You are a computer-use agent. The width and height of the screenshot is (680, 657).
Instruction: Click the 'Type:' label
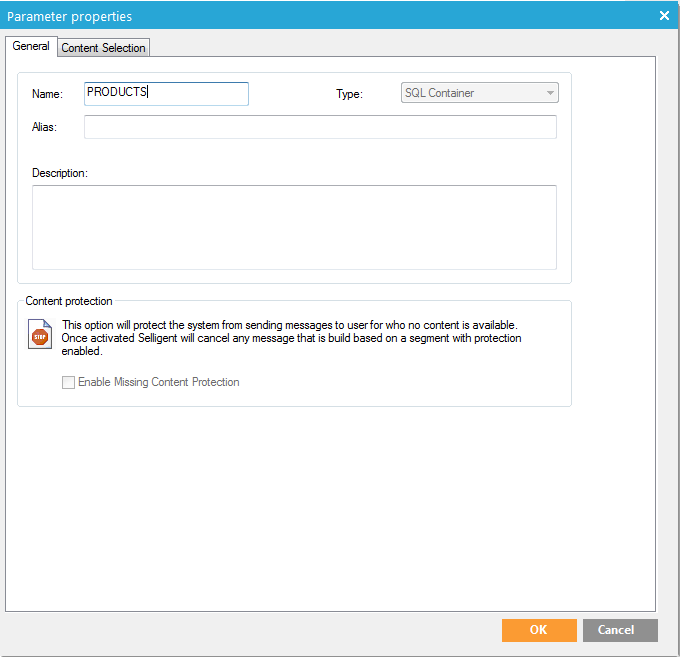point(349,94)
